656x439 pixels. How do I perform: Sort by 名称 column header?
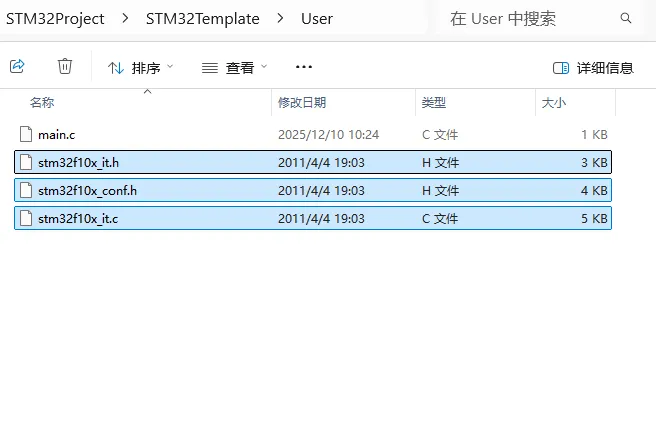[x=42, y=102]
